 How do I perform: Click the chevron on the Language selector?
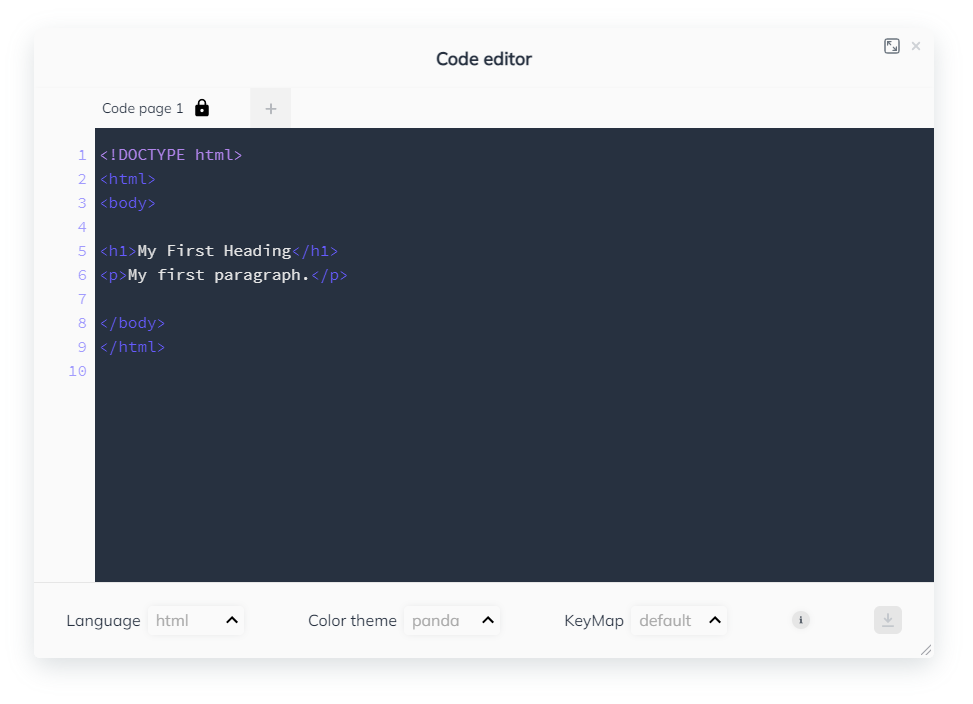point(229,620)
